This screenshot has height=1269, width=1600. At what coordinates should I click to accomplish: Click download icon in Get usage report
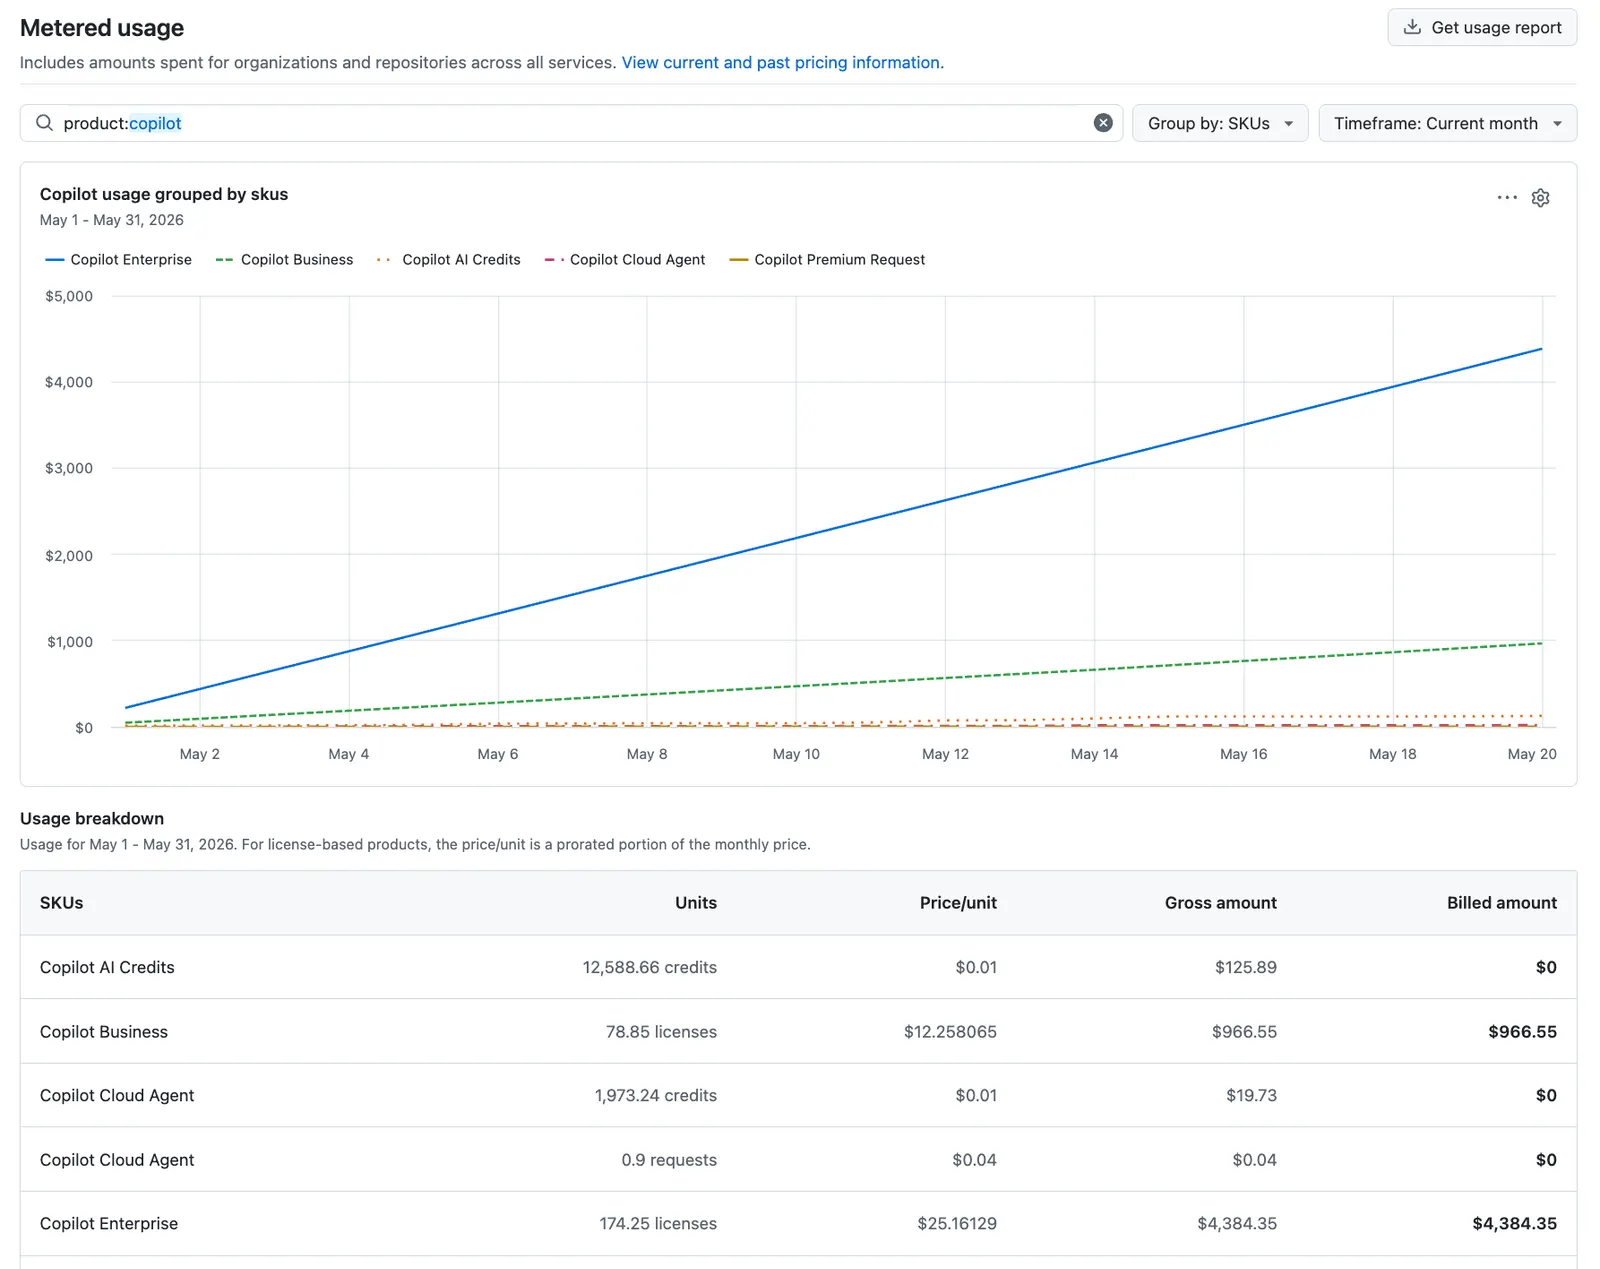[x=1412, y=27]
